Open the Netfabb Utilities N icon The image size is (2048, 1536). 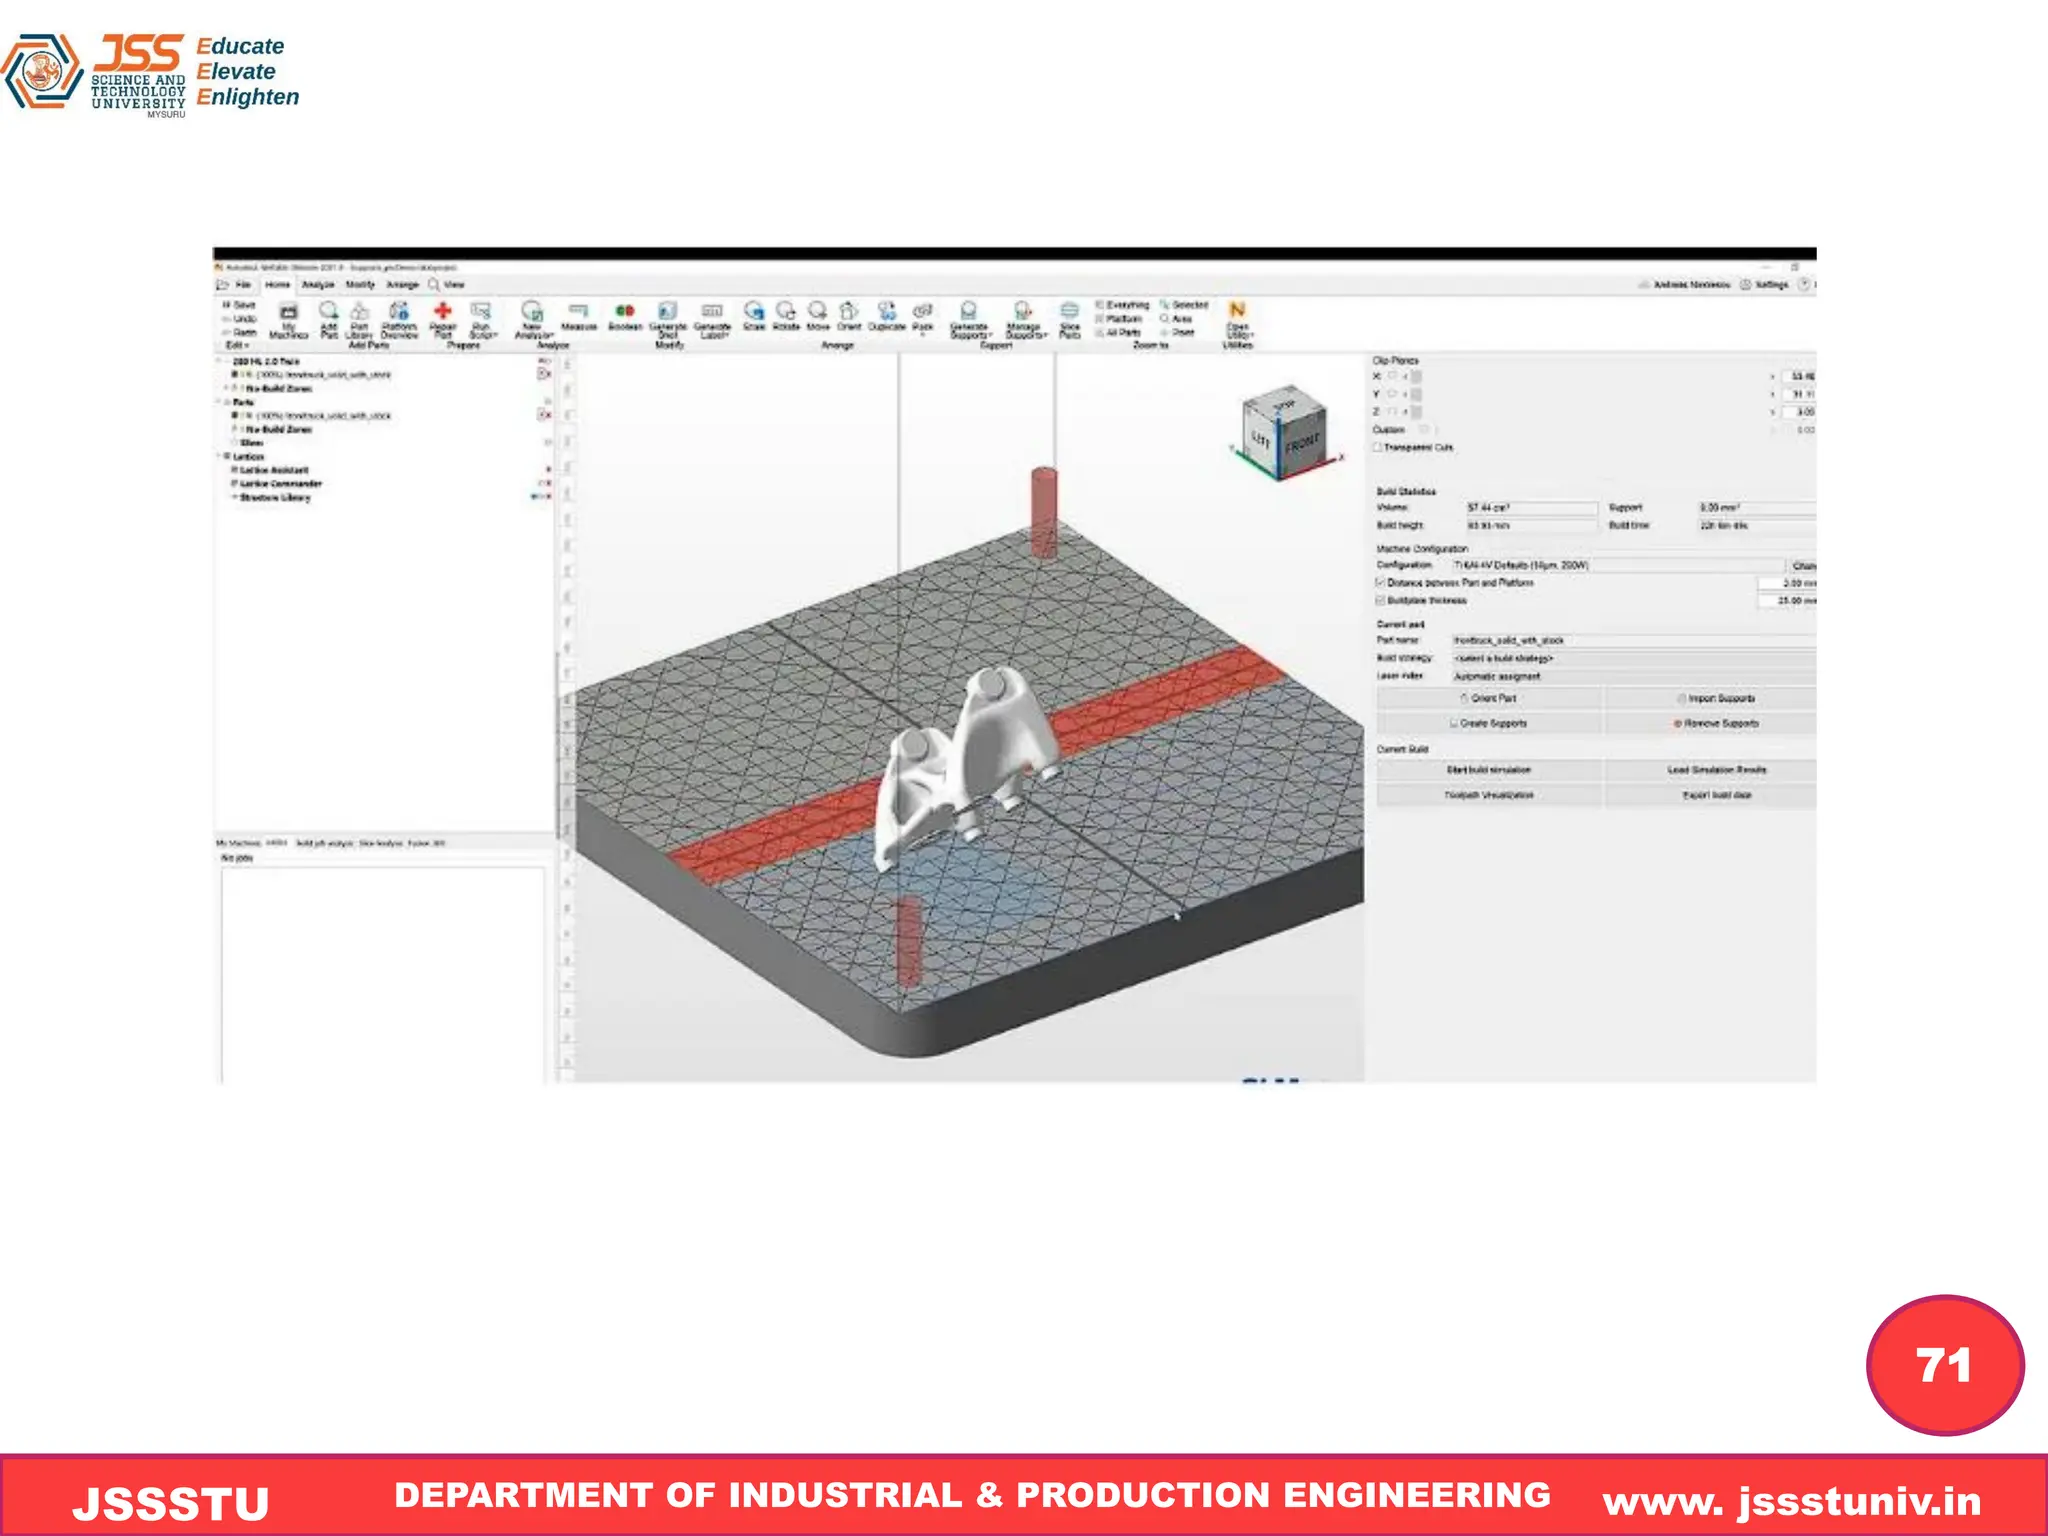[1237, 311]
